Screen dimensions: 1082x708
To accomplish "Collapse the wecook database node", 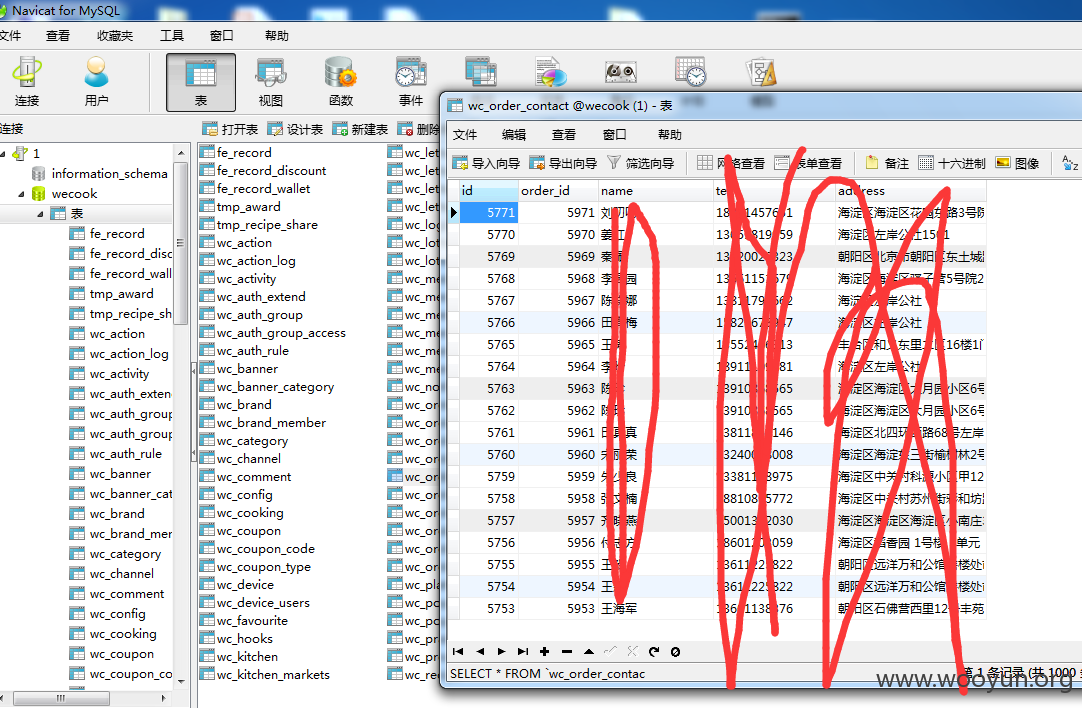I will [21, 194].
